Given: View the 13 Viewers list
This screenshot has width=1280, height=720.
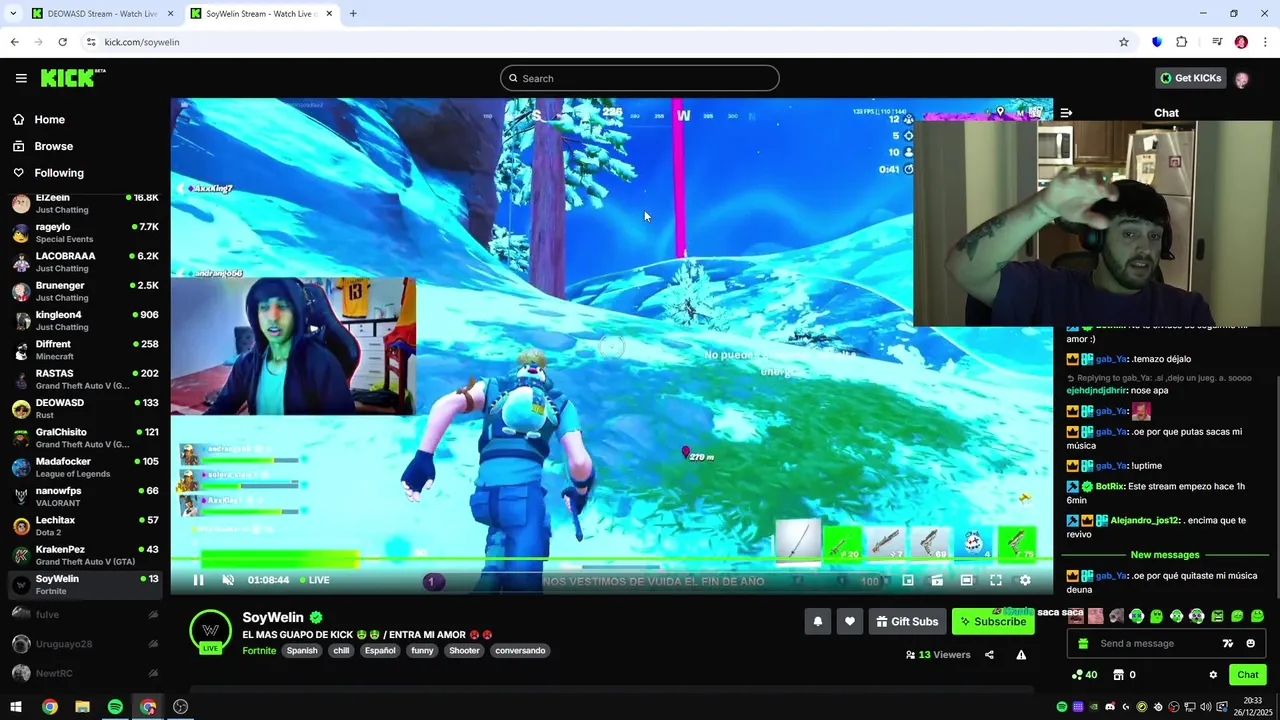Looking at the screenshot, I should 938,655.
